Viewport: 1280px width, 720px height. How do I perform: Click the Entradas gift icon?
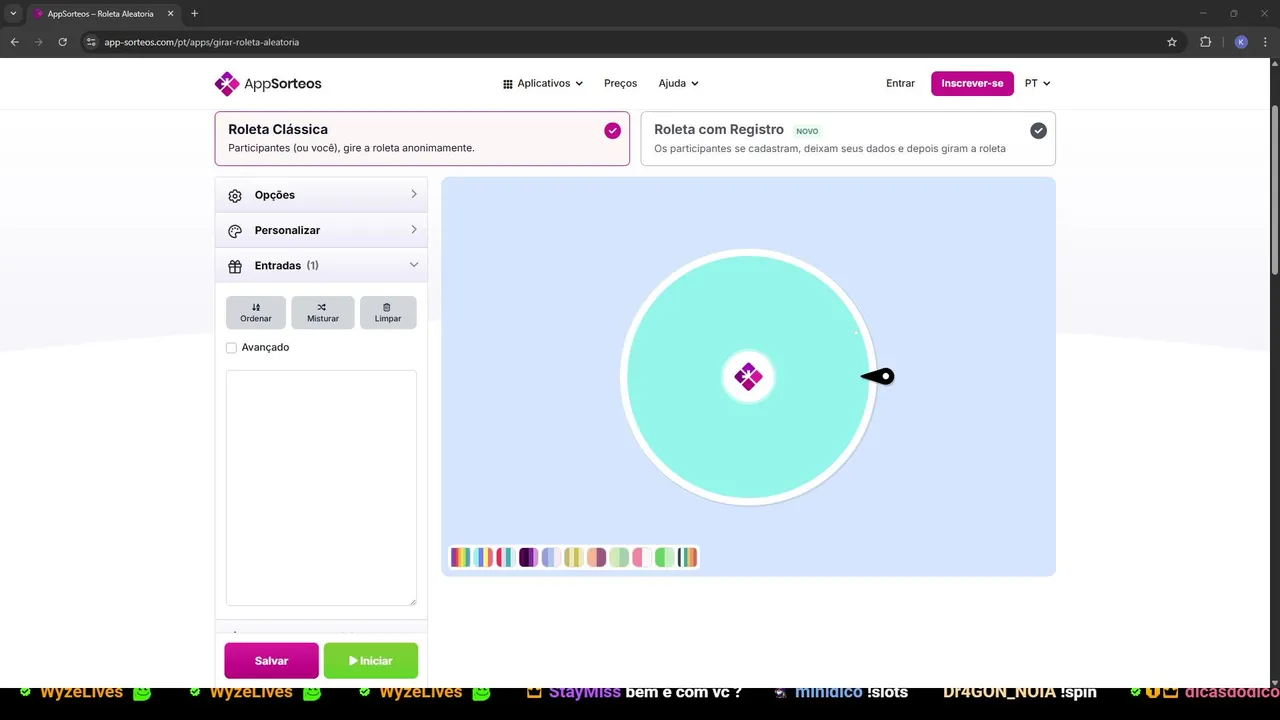point(235,267)
